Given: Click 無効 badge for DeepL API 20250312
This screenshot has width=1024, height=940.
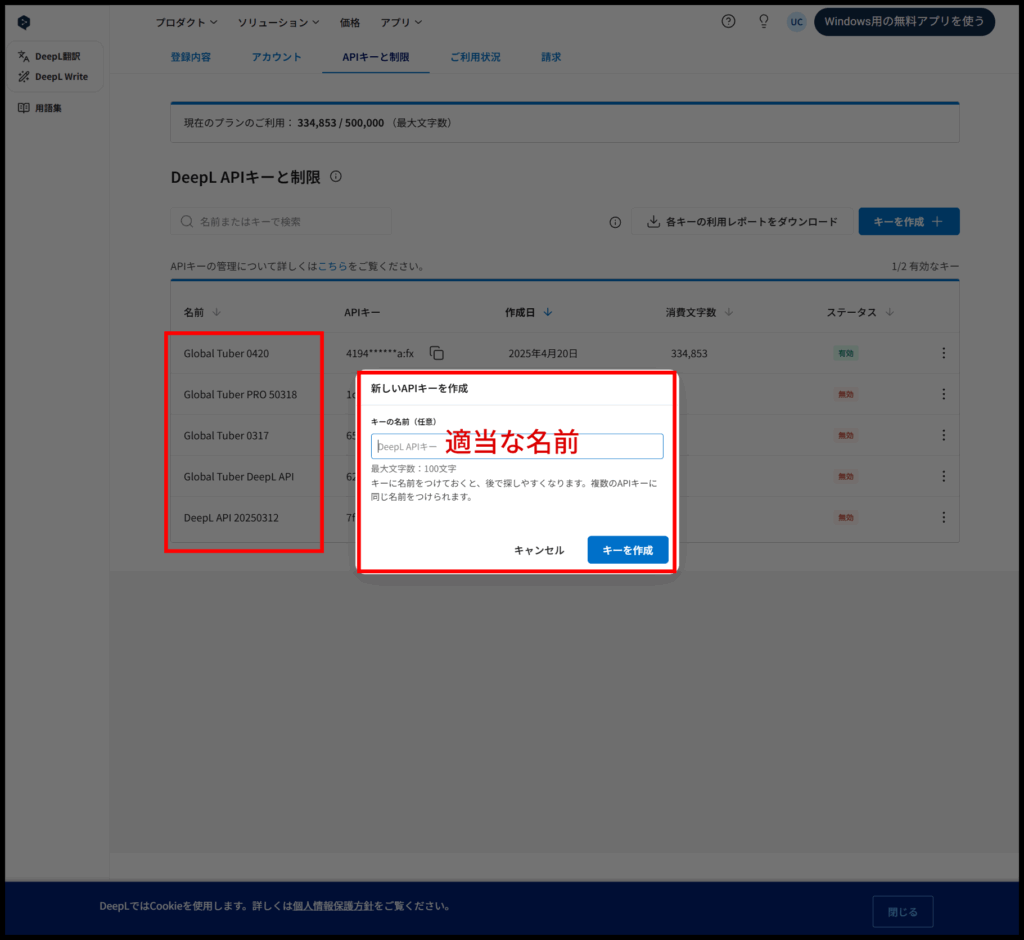Looking at the screenshot, I should [846, 517].
